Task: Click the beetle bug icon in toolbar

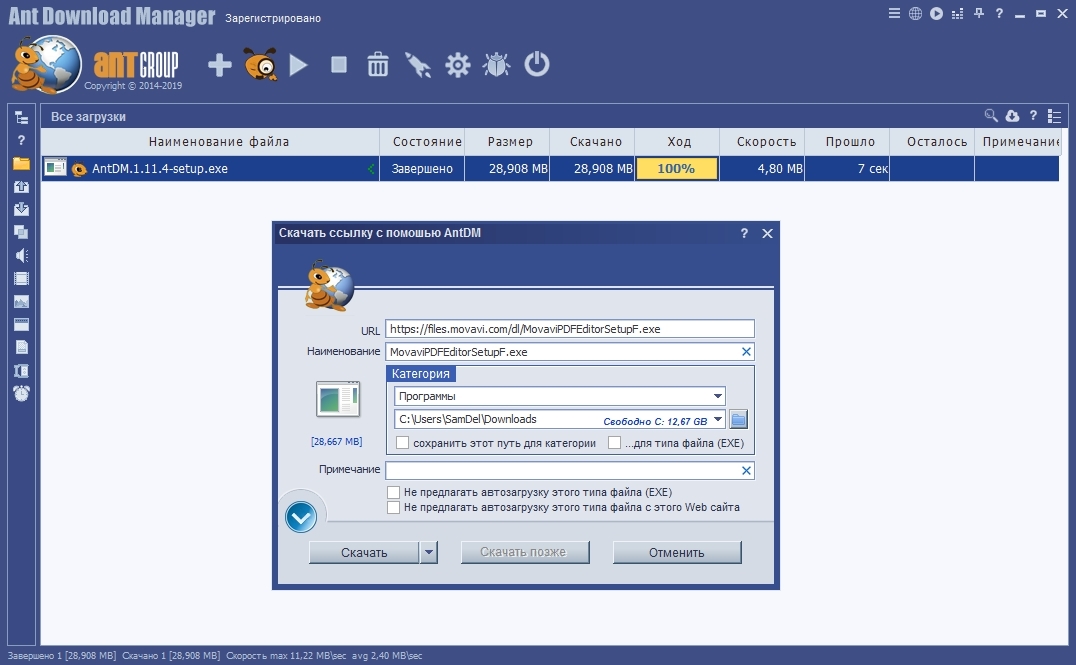Action: [x=496, y=66]
